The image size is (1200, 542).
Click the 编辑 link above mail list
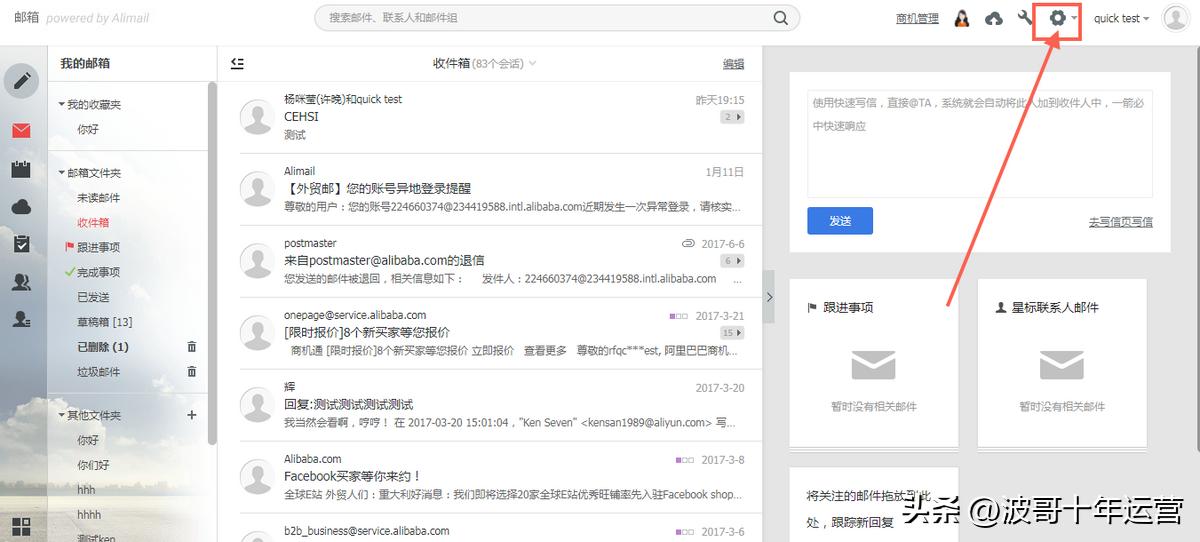(x=733, y=63)
